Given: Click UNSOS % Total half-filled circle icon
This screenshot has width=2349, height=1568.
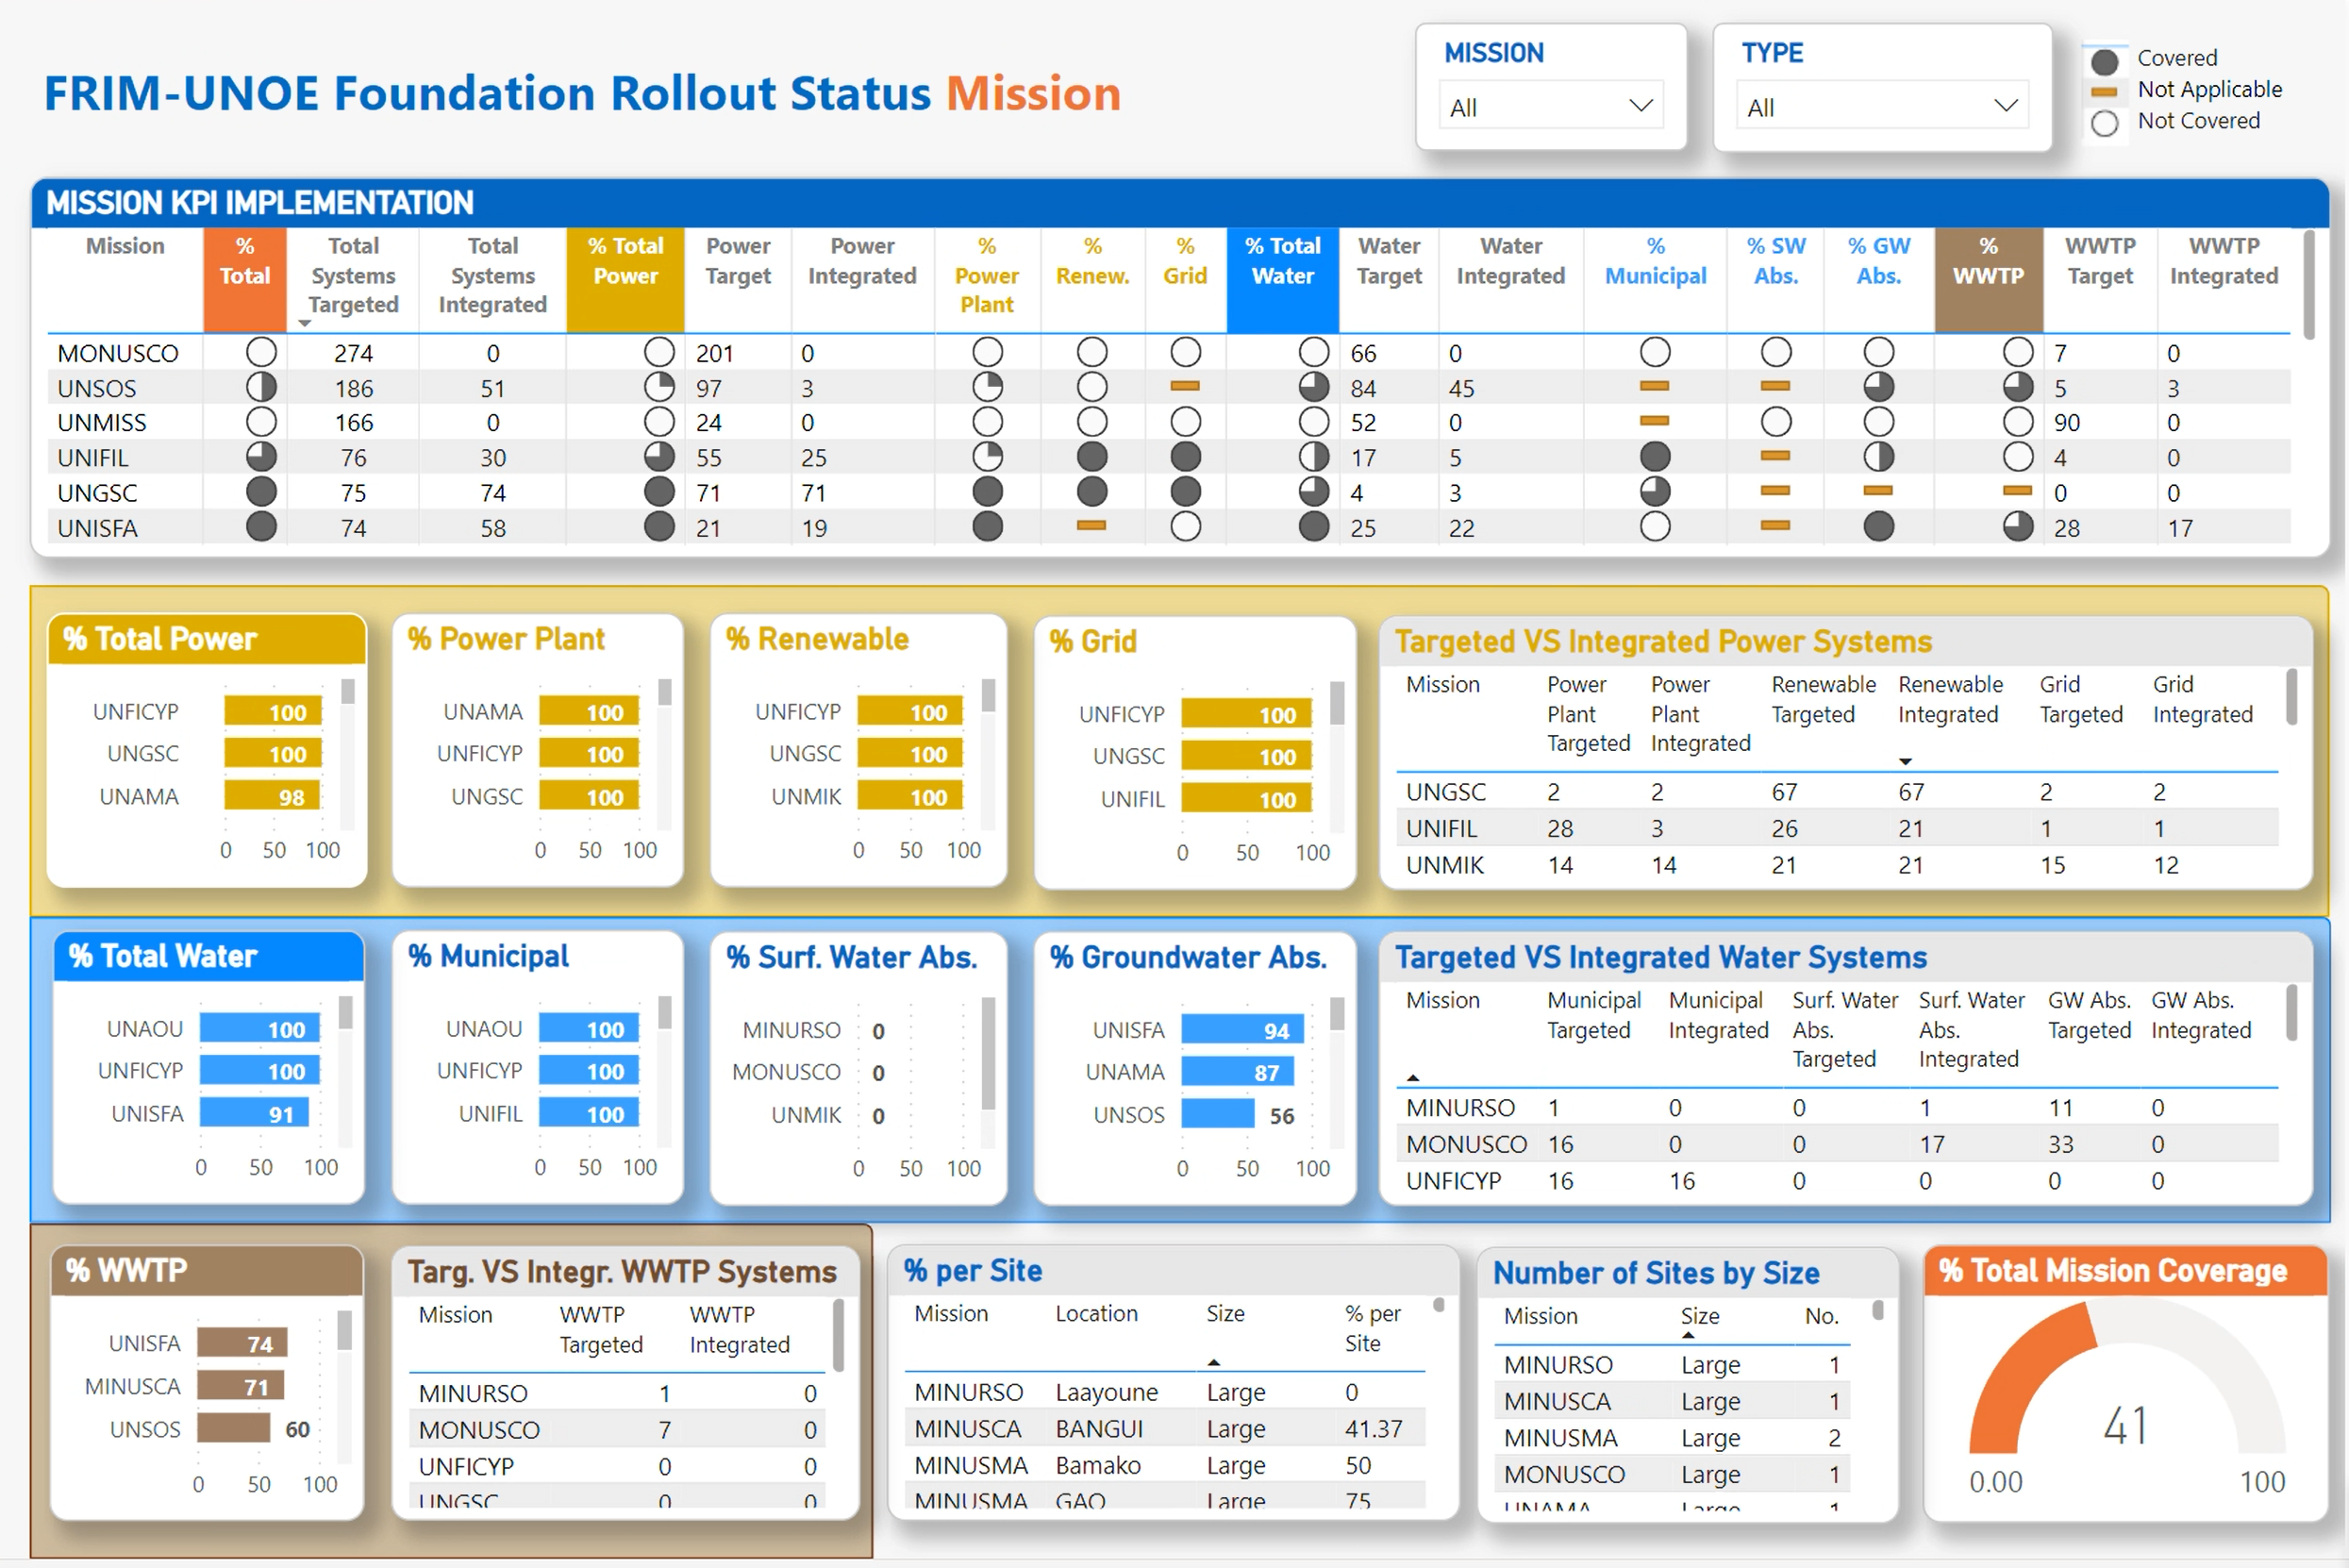Looking at the screenshot, I should point(261,387).
